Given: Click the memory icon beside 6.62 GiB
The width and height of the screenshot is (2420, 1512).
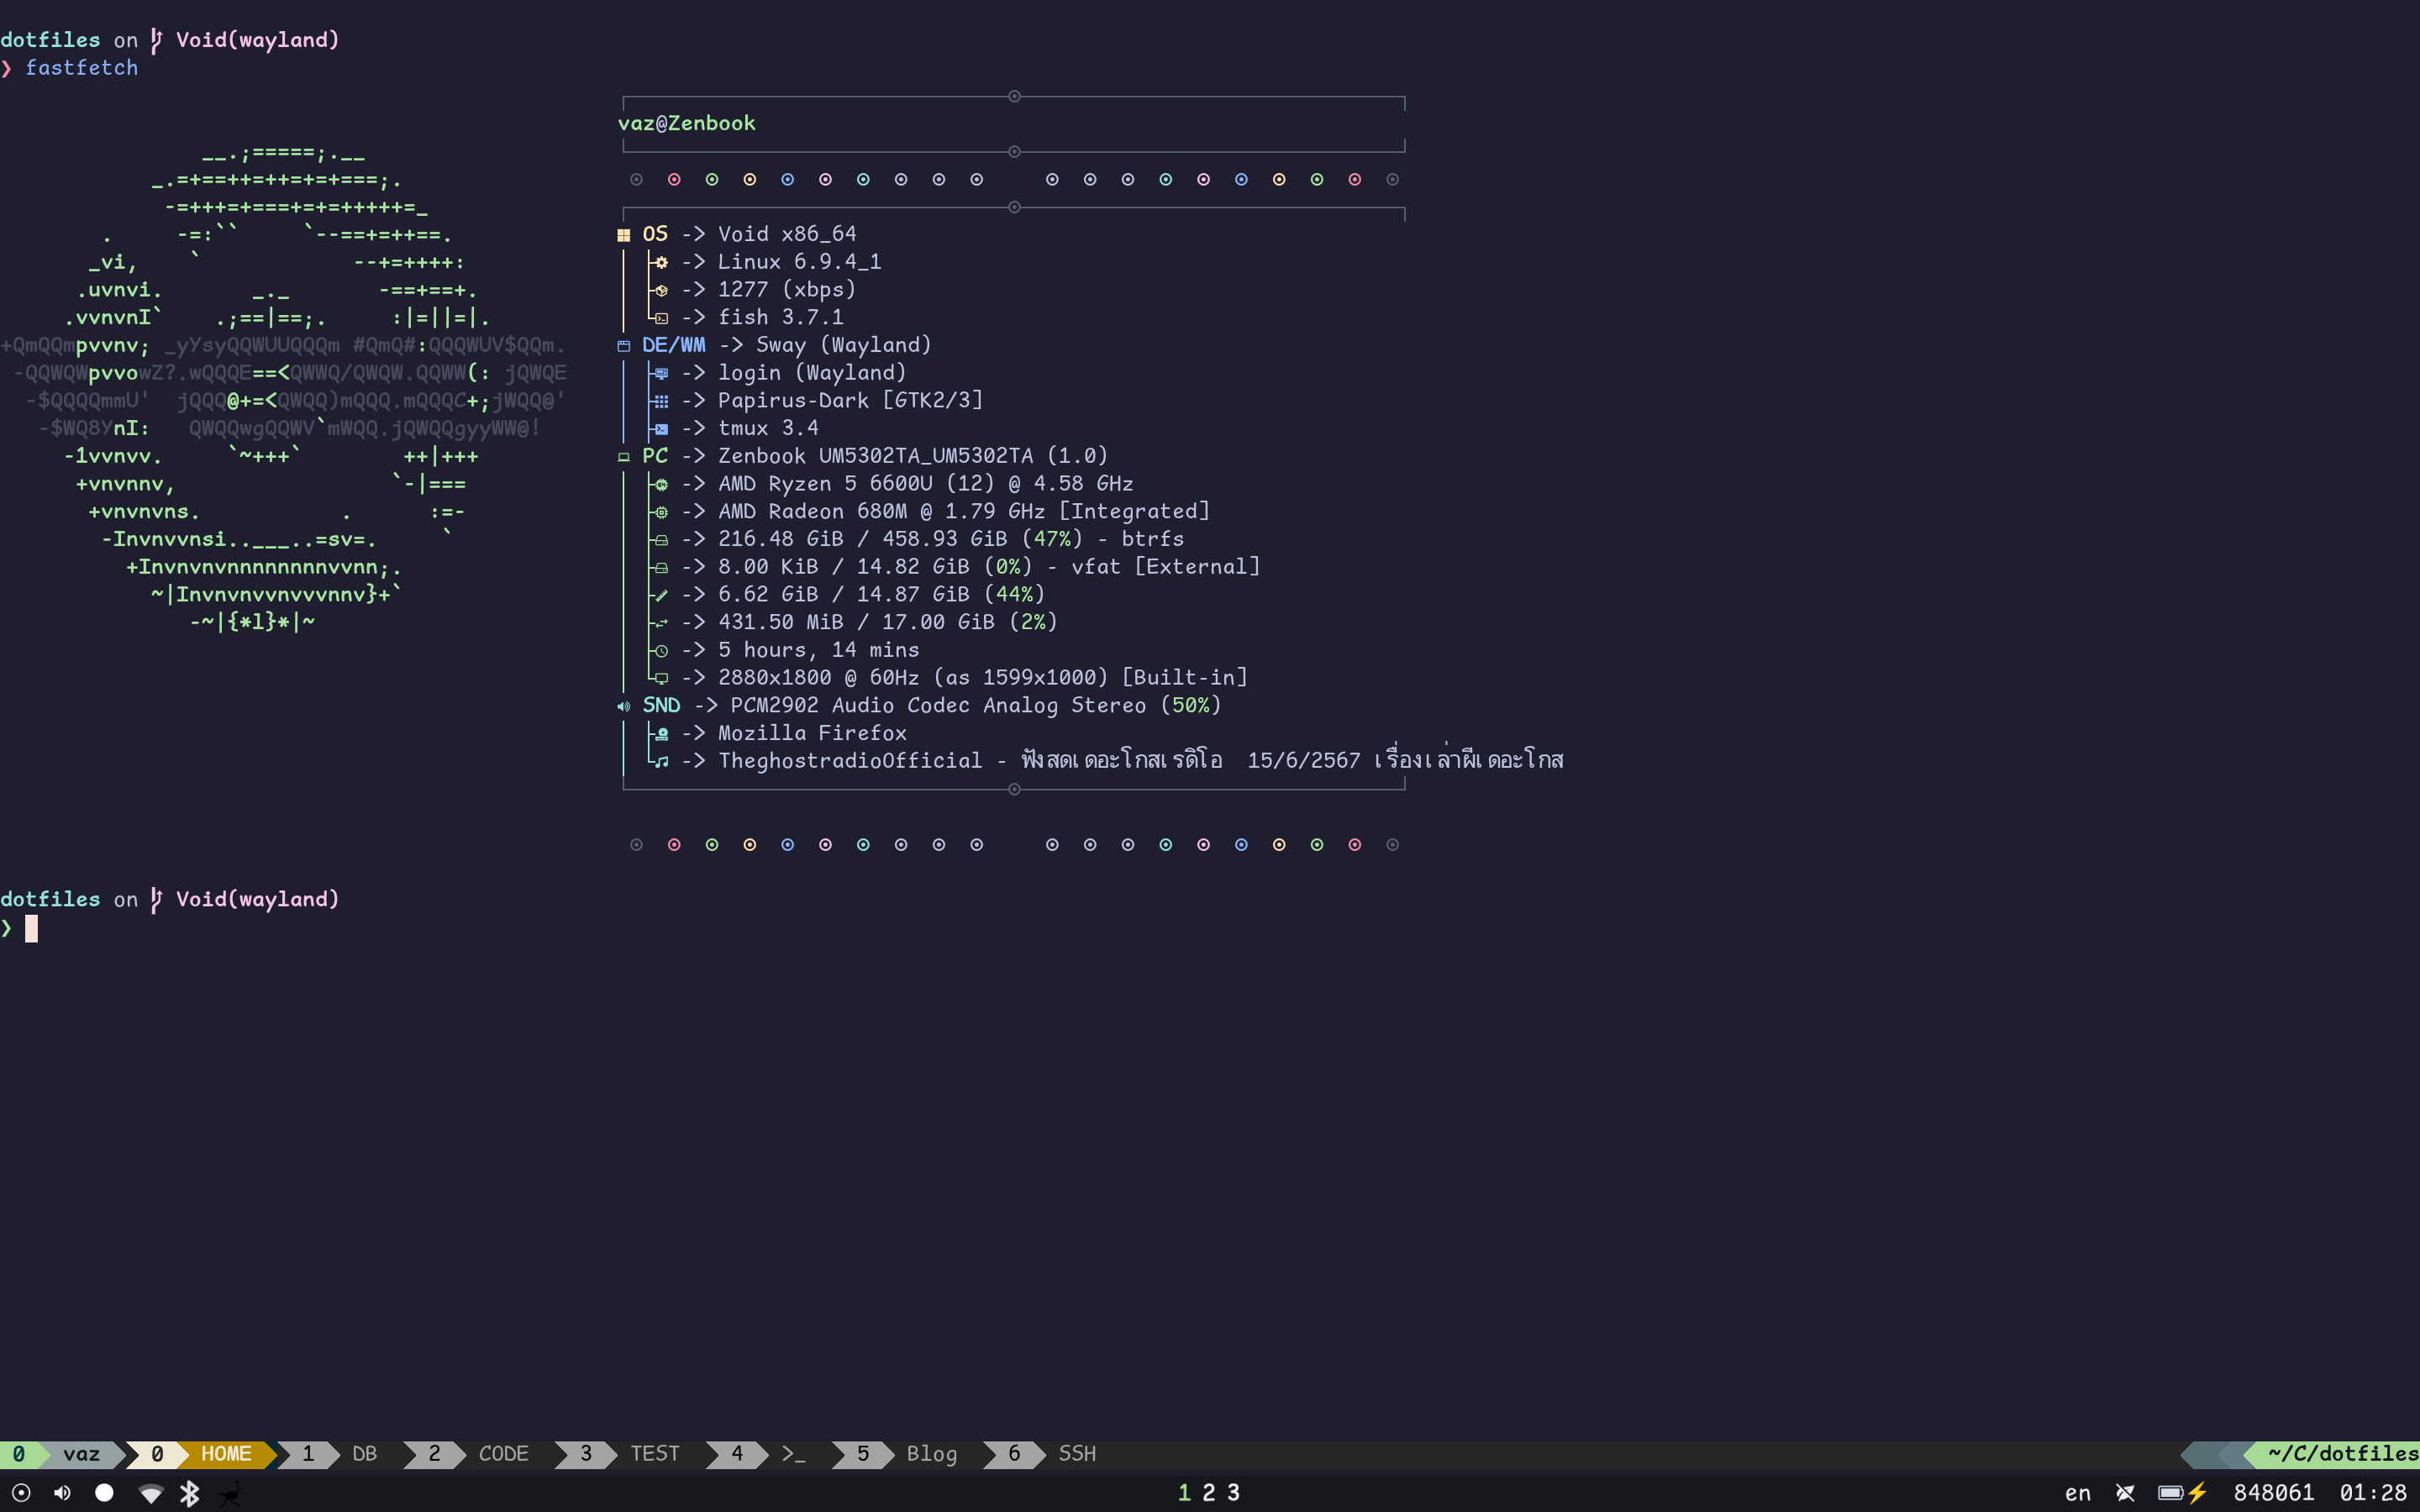Looking at the screenshot, I should point(661,595).
